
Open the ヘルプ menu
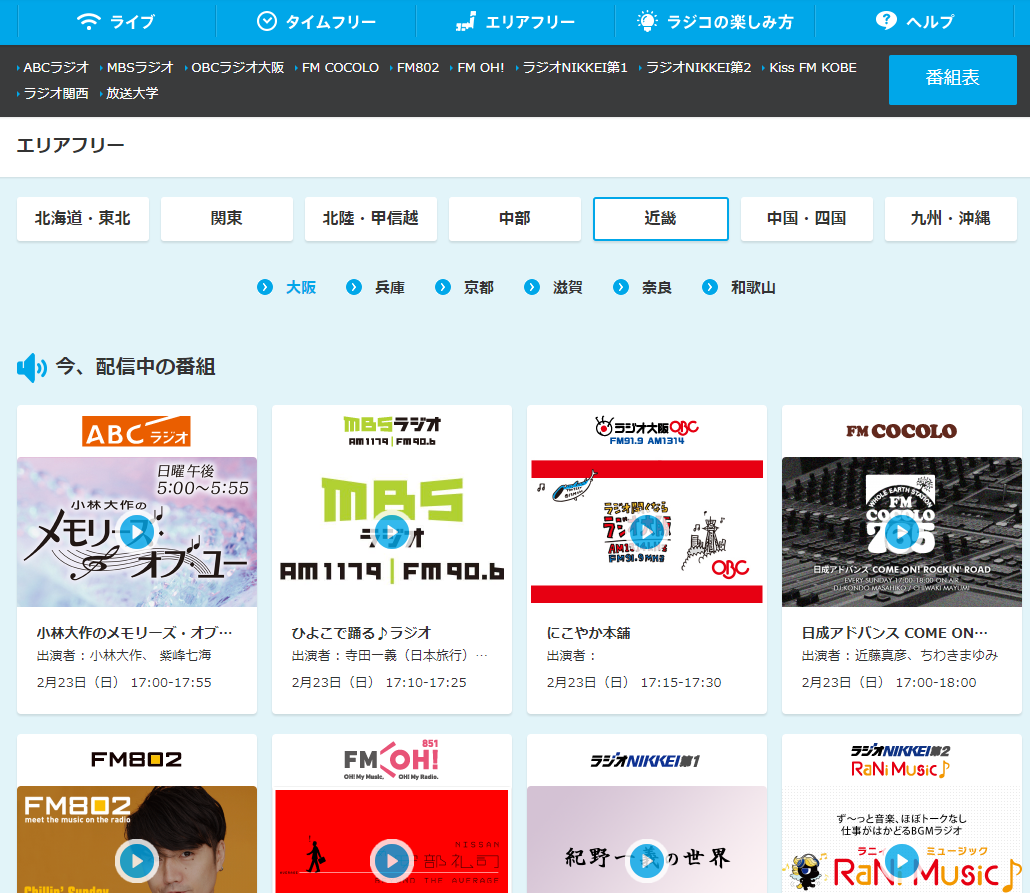click(914, 22)
